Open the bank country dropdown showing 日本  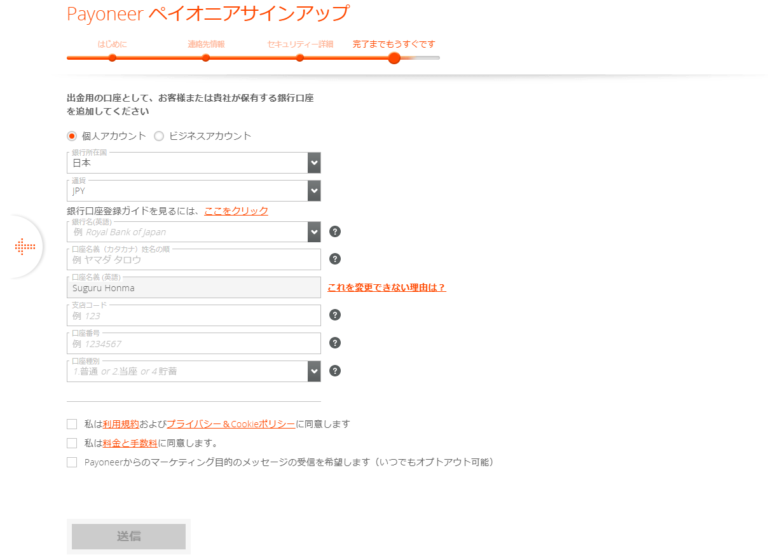(x=314, y=163)
